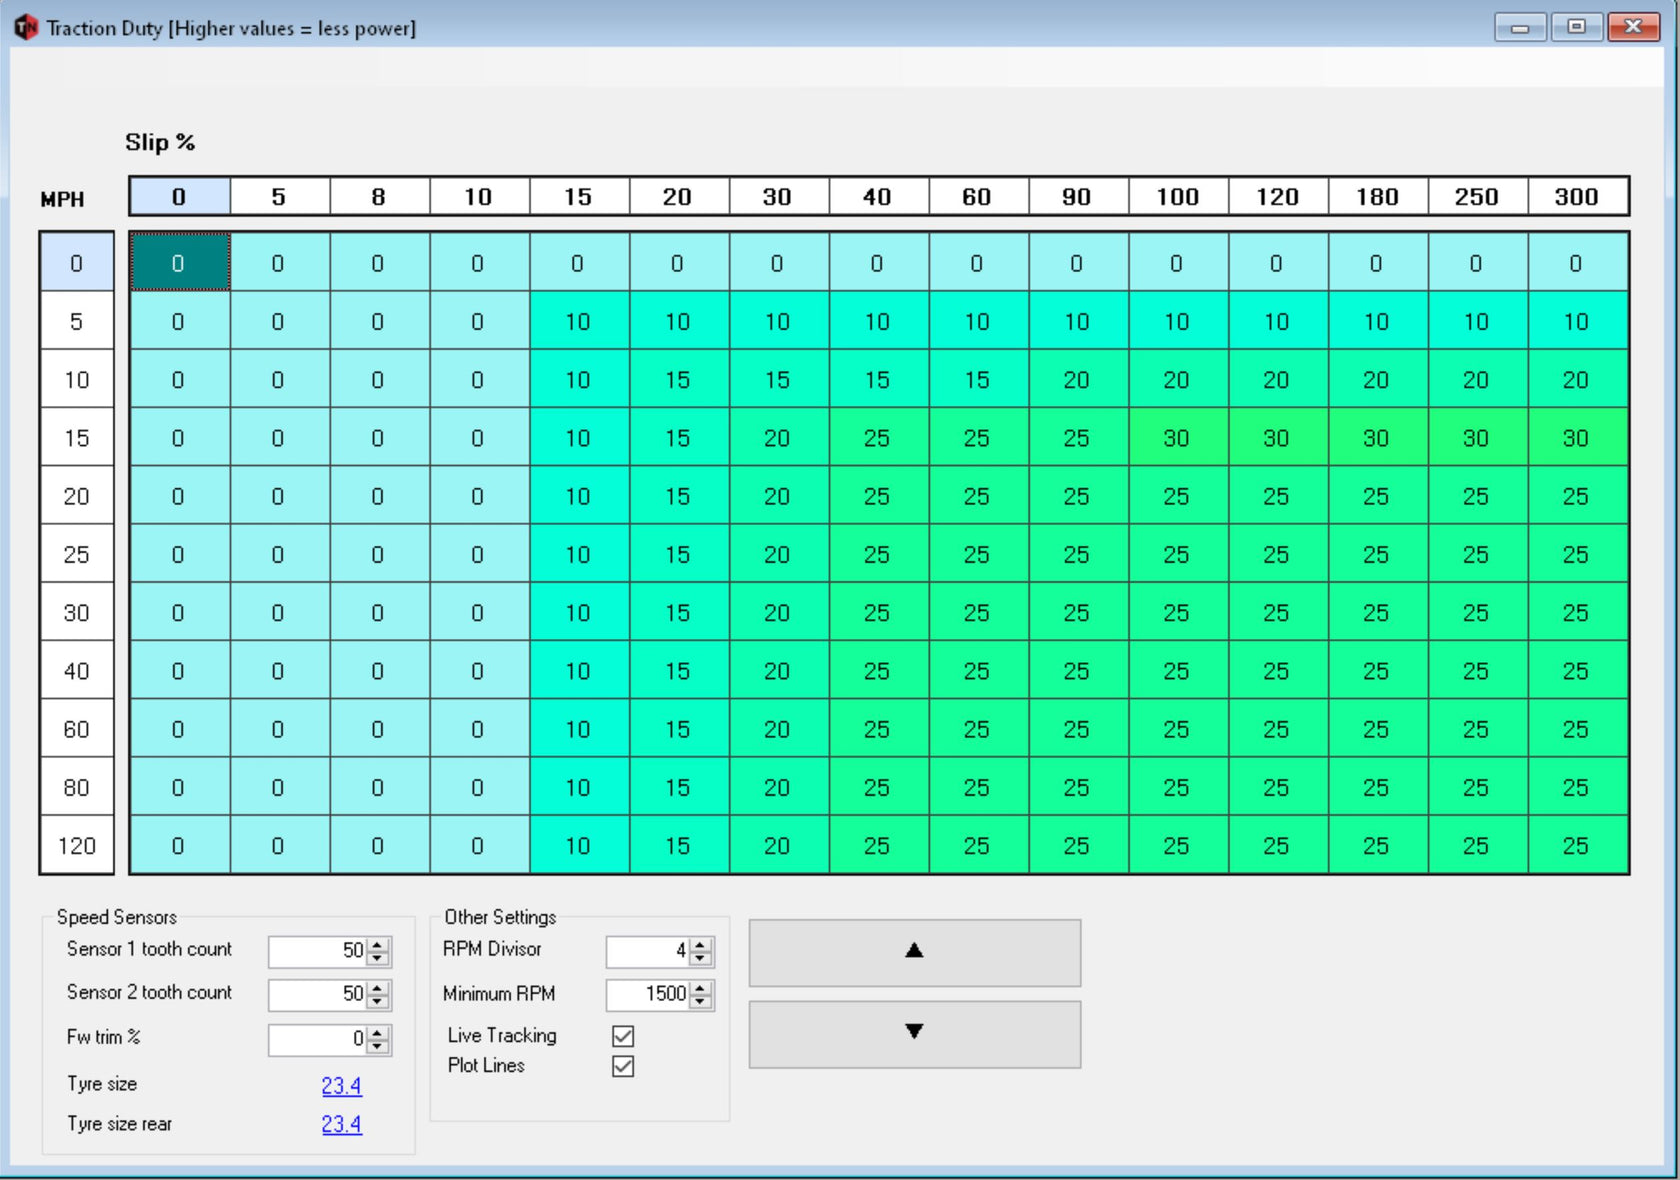Image resolution: width=1680 pixels, height=1180 pixels.
Task: Decrease Sensor 2 tooth count with spinner
Action: coord(378,1000)
